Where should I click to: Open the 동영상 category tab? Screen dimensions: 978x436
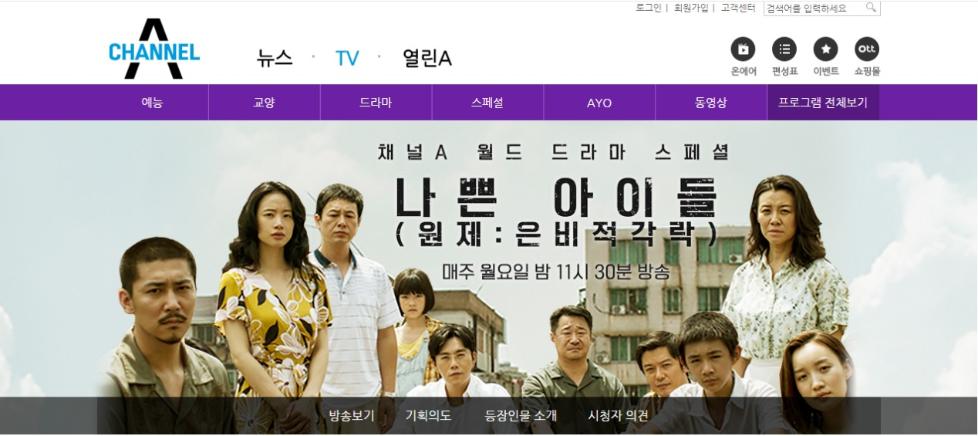pos(711,103)
